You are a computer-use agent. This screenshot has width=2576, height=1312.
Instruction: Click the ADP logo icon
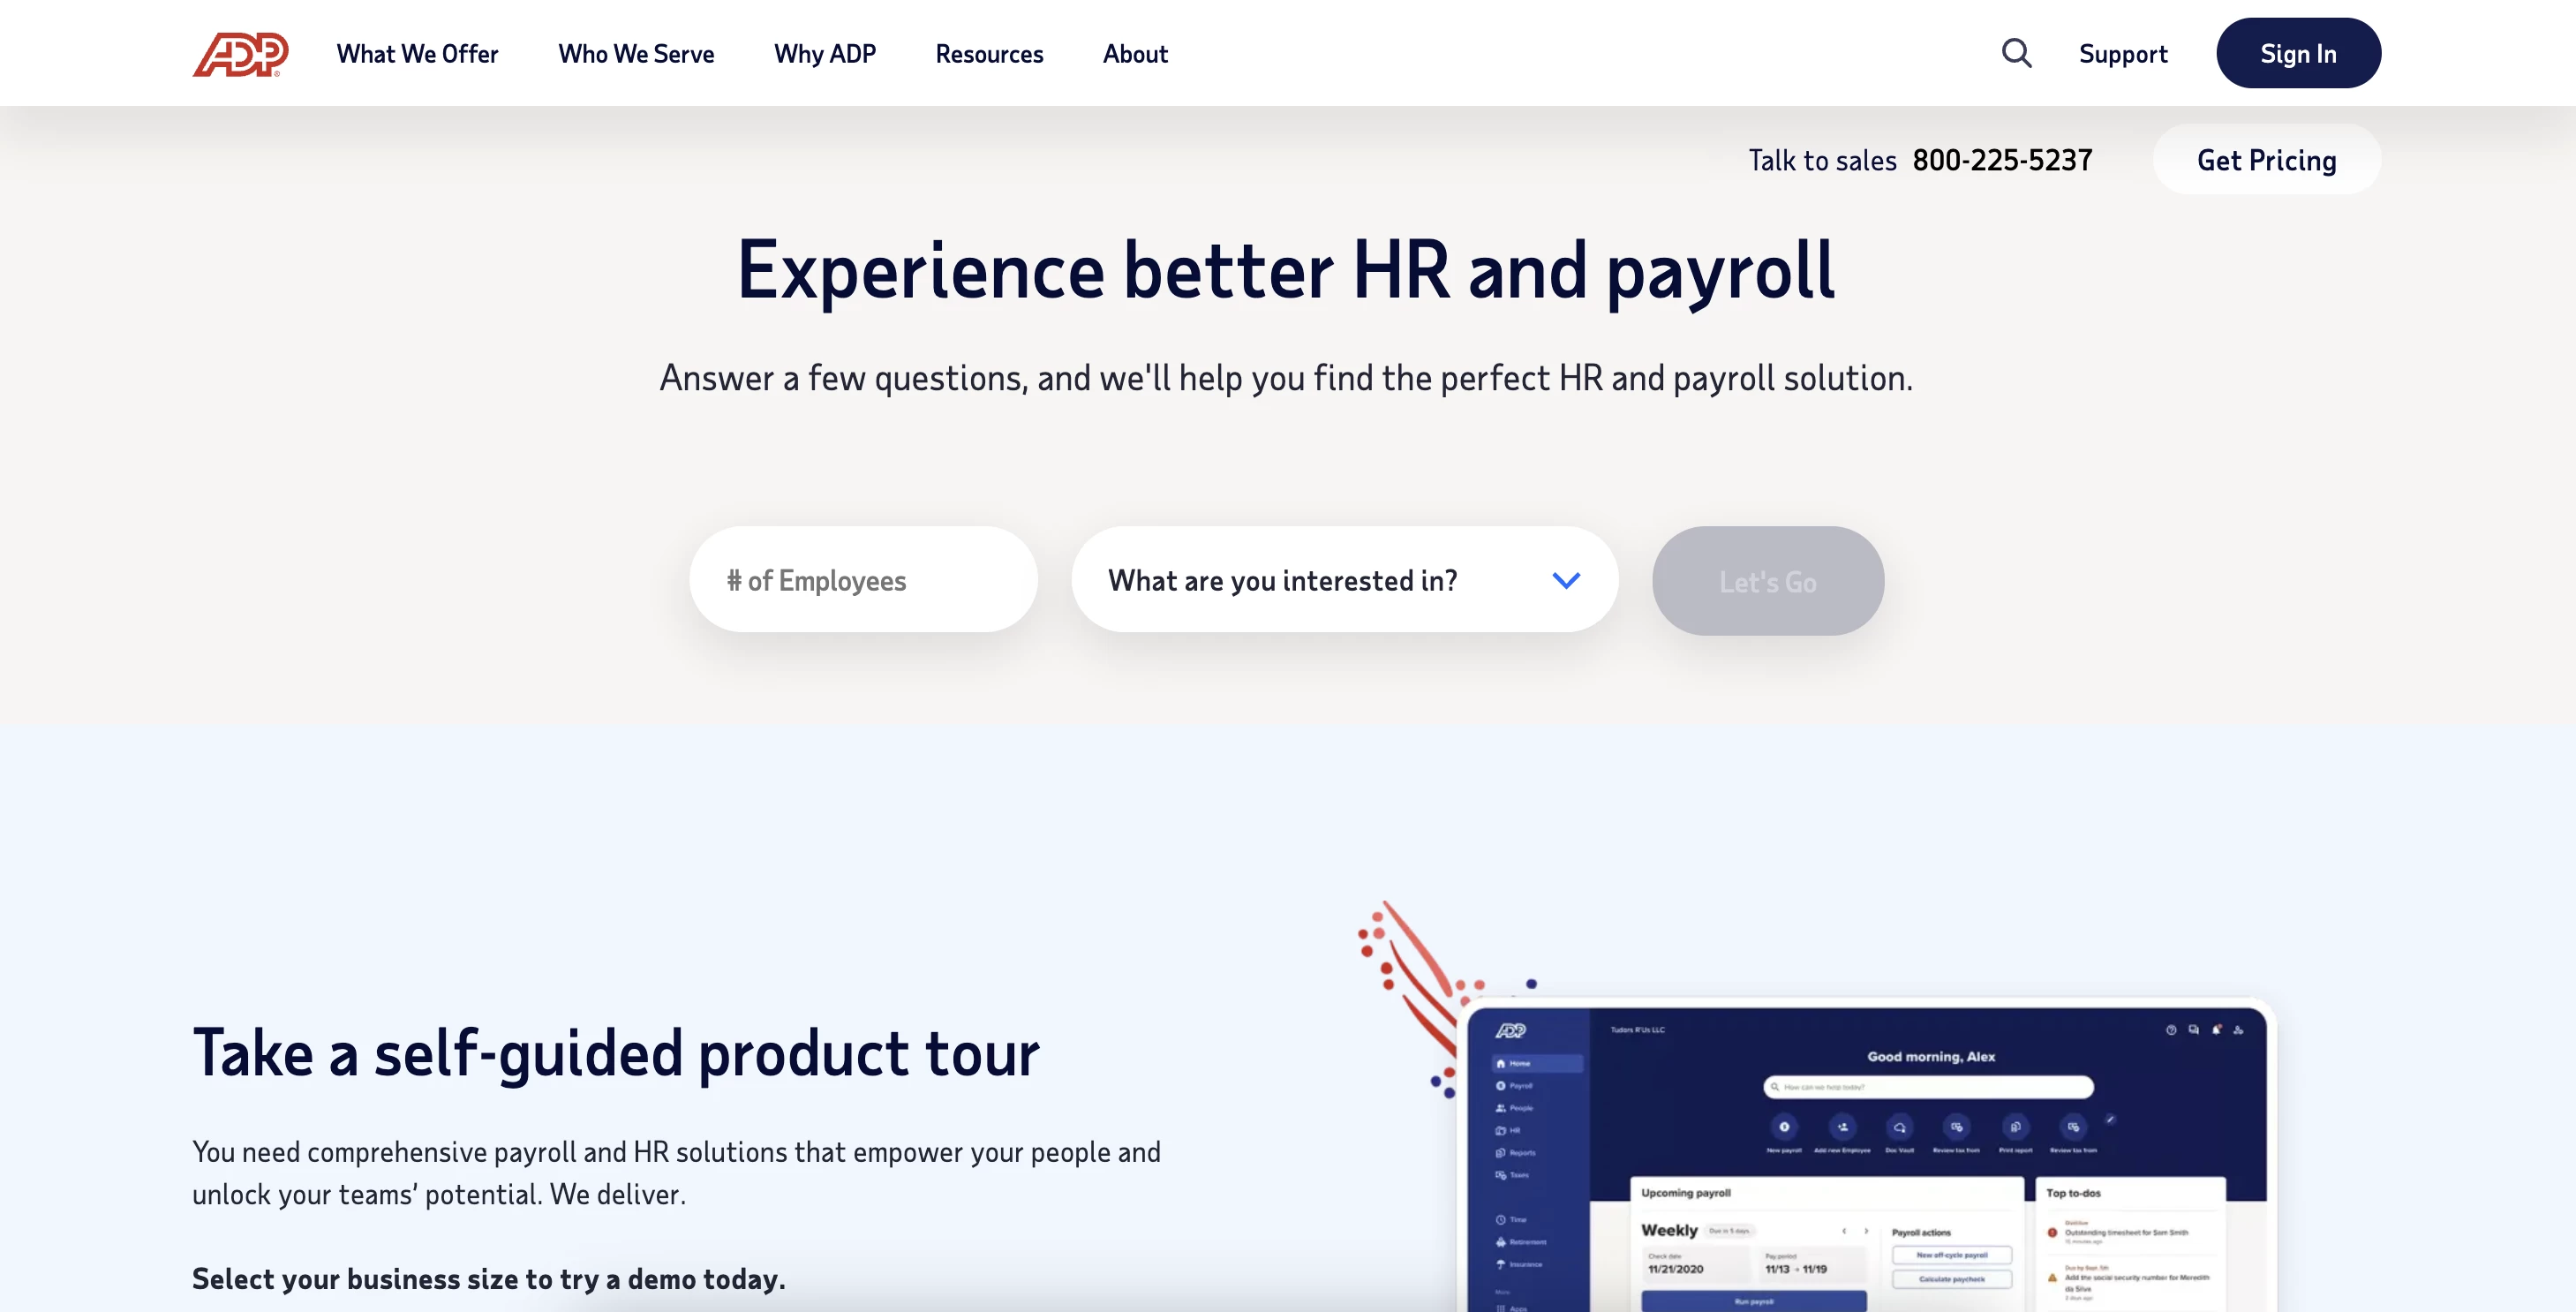pyautogui.click(x=239, y=52)
